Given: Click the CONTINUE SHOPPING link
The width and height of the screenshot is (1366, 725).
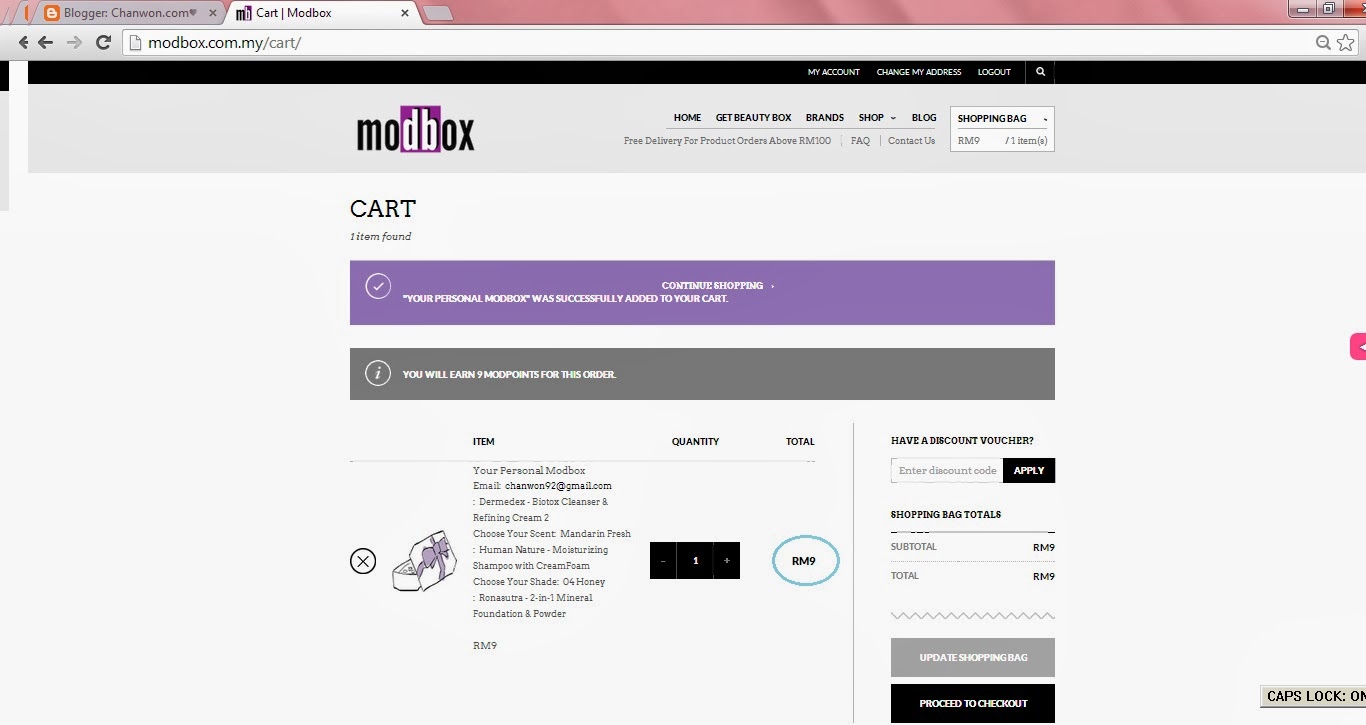Looking at the screenshot, I should (712, 285).
